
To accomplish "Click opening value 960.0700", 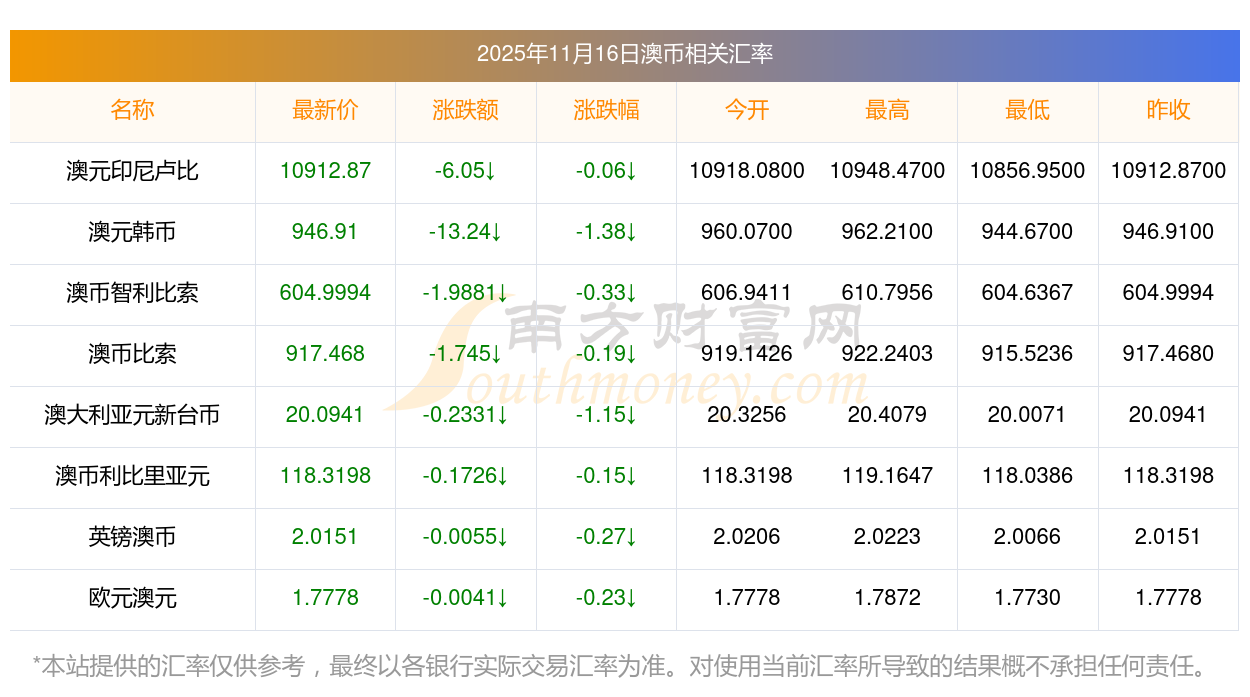I will tap(747, 232).
